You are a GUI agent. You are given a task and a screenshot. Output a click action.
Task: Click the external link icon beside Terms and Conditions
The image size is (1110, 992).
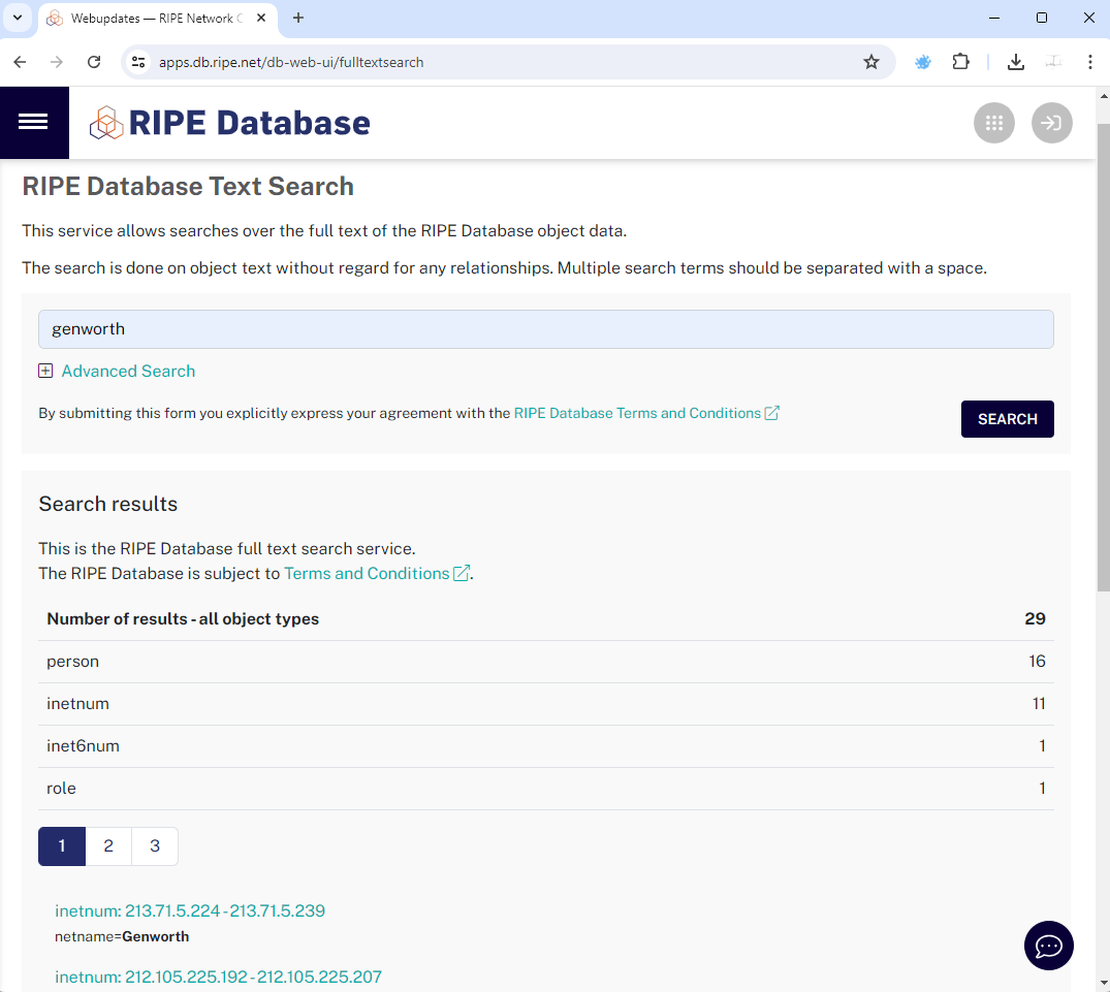pos(460,573)
